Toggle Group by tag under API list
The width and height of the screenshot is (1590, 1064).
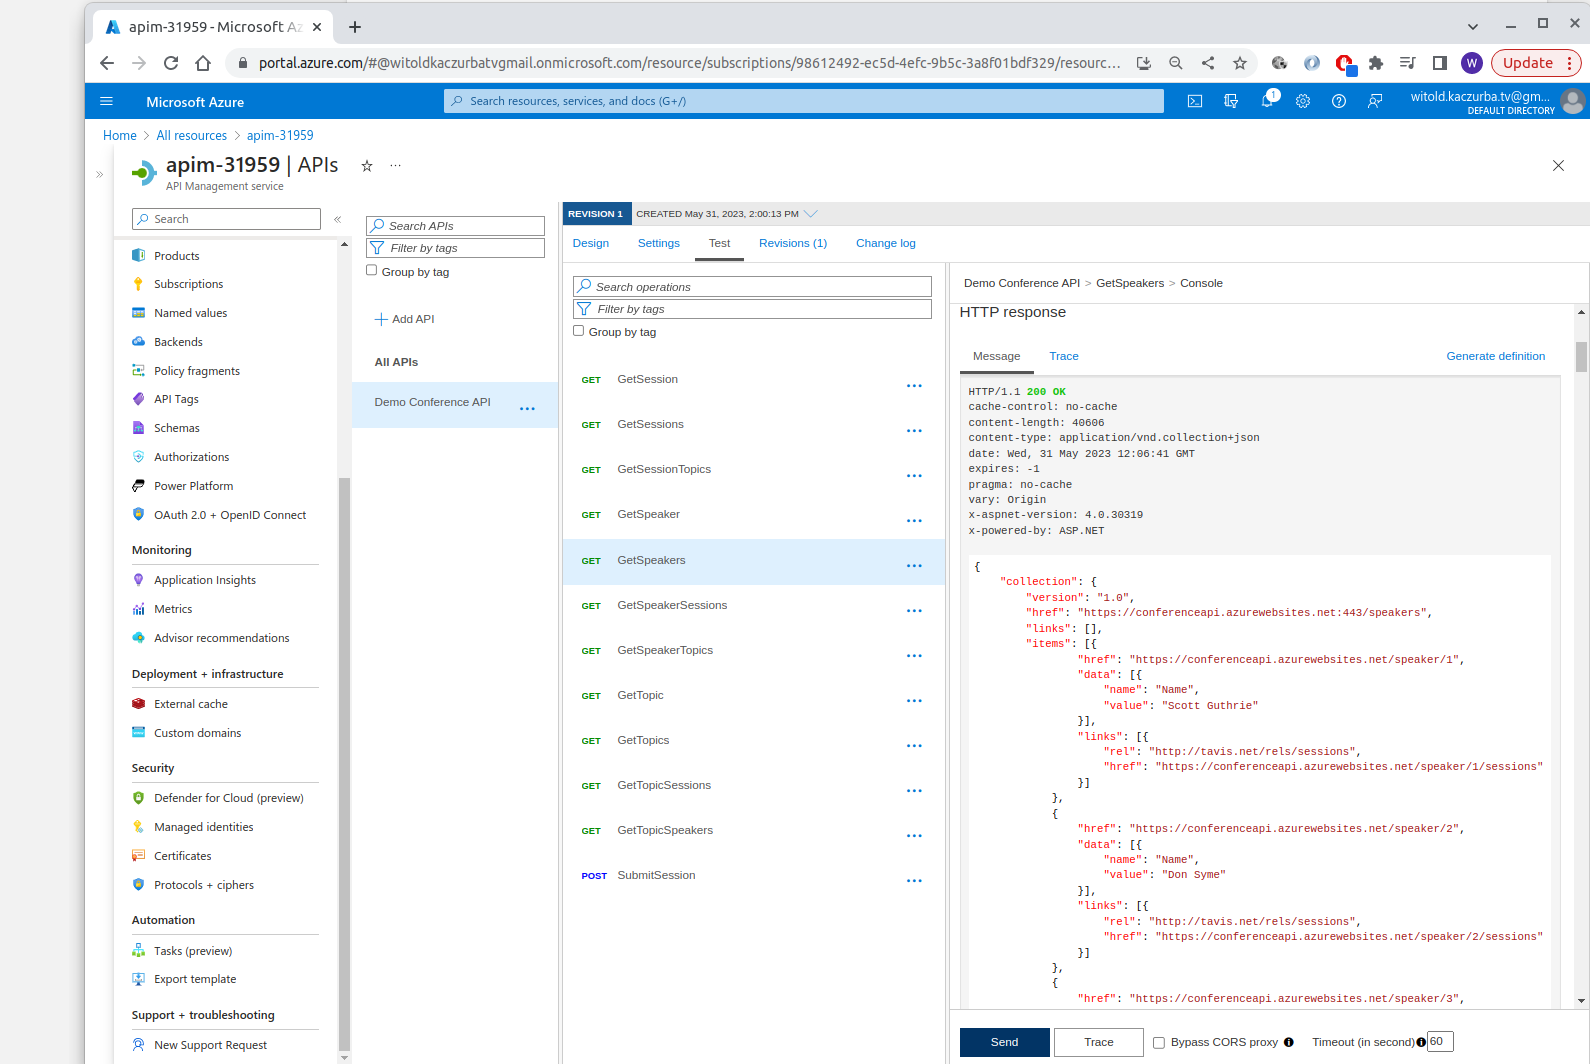(372, 271)
